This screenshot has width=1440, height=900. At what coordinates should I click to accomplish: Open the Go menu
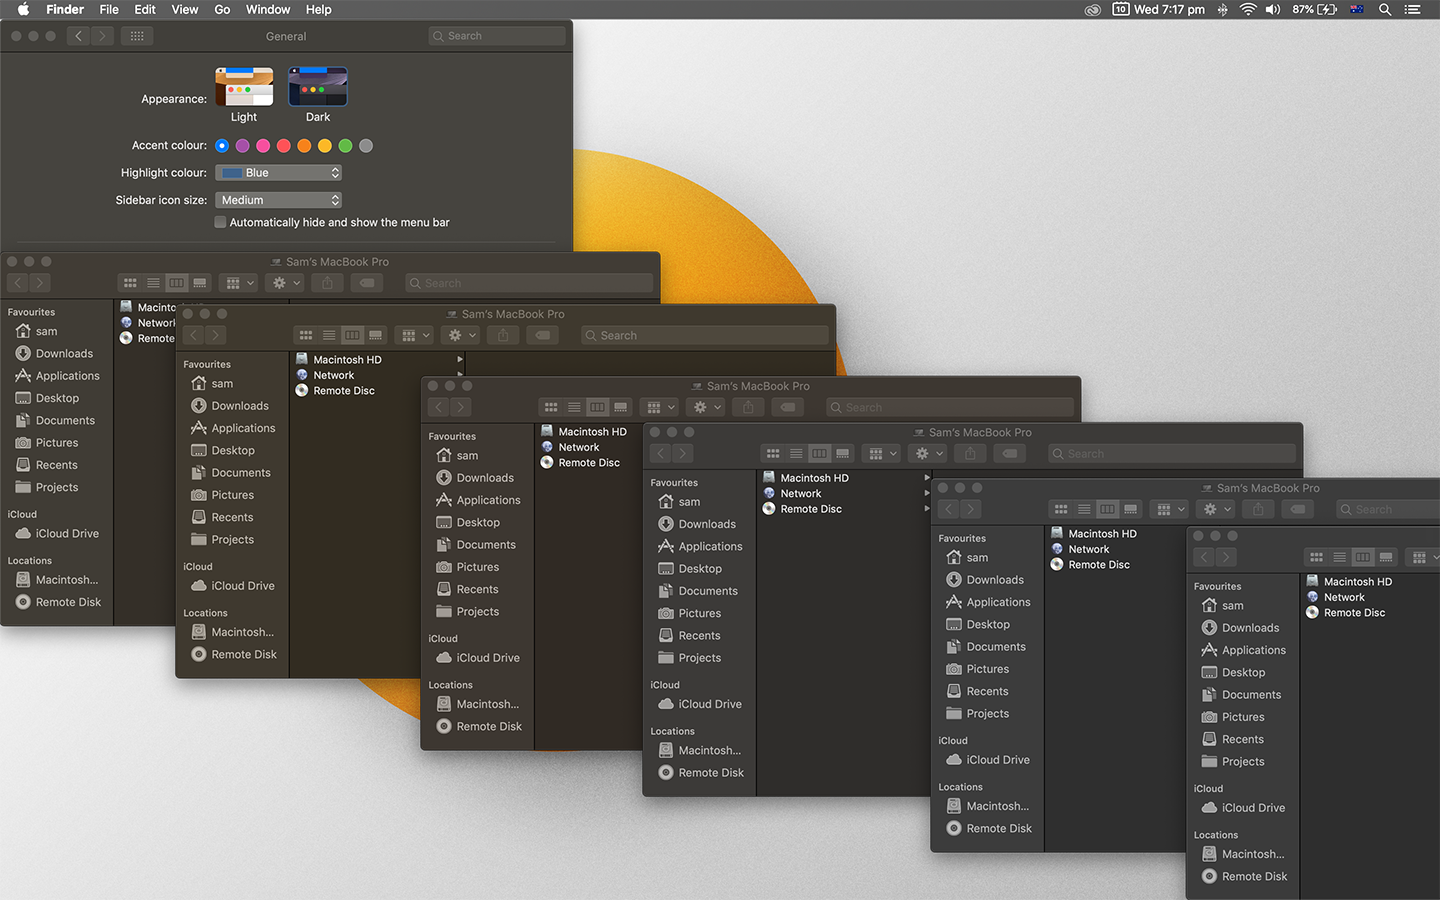pyautogui.click(x=222, y=9)
